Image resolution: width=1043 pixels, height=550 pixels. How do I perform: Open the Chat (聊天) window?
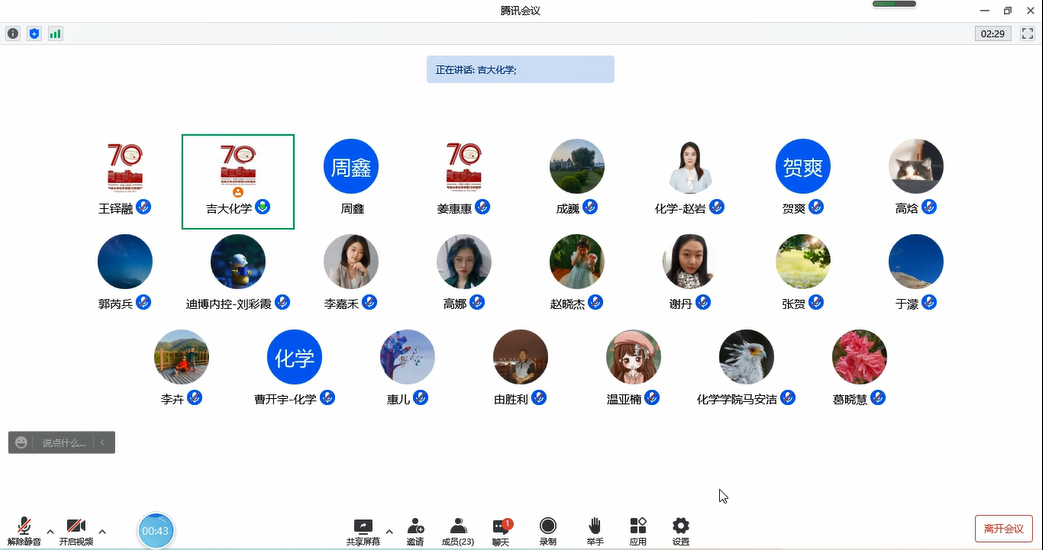coord(501,531)
